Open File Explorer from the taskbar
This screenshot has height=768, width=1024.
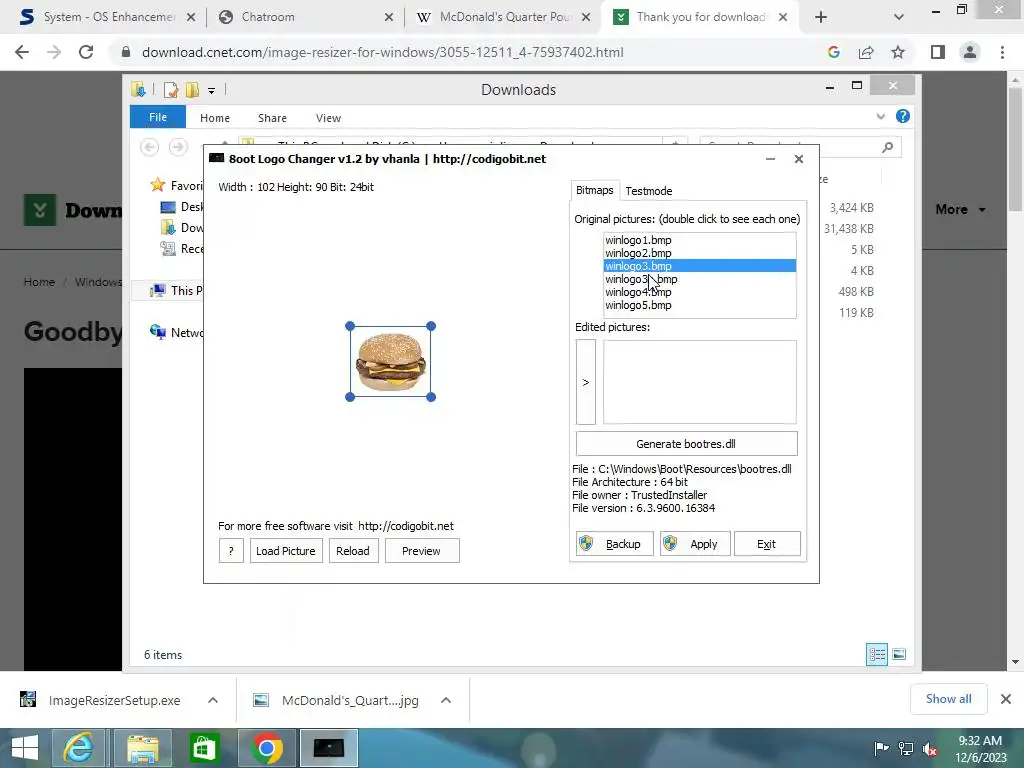(x=142, y=748)
